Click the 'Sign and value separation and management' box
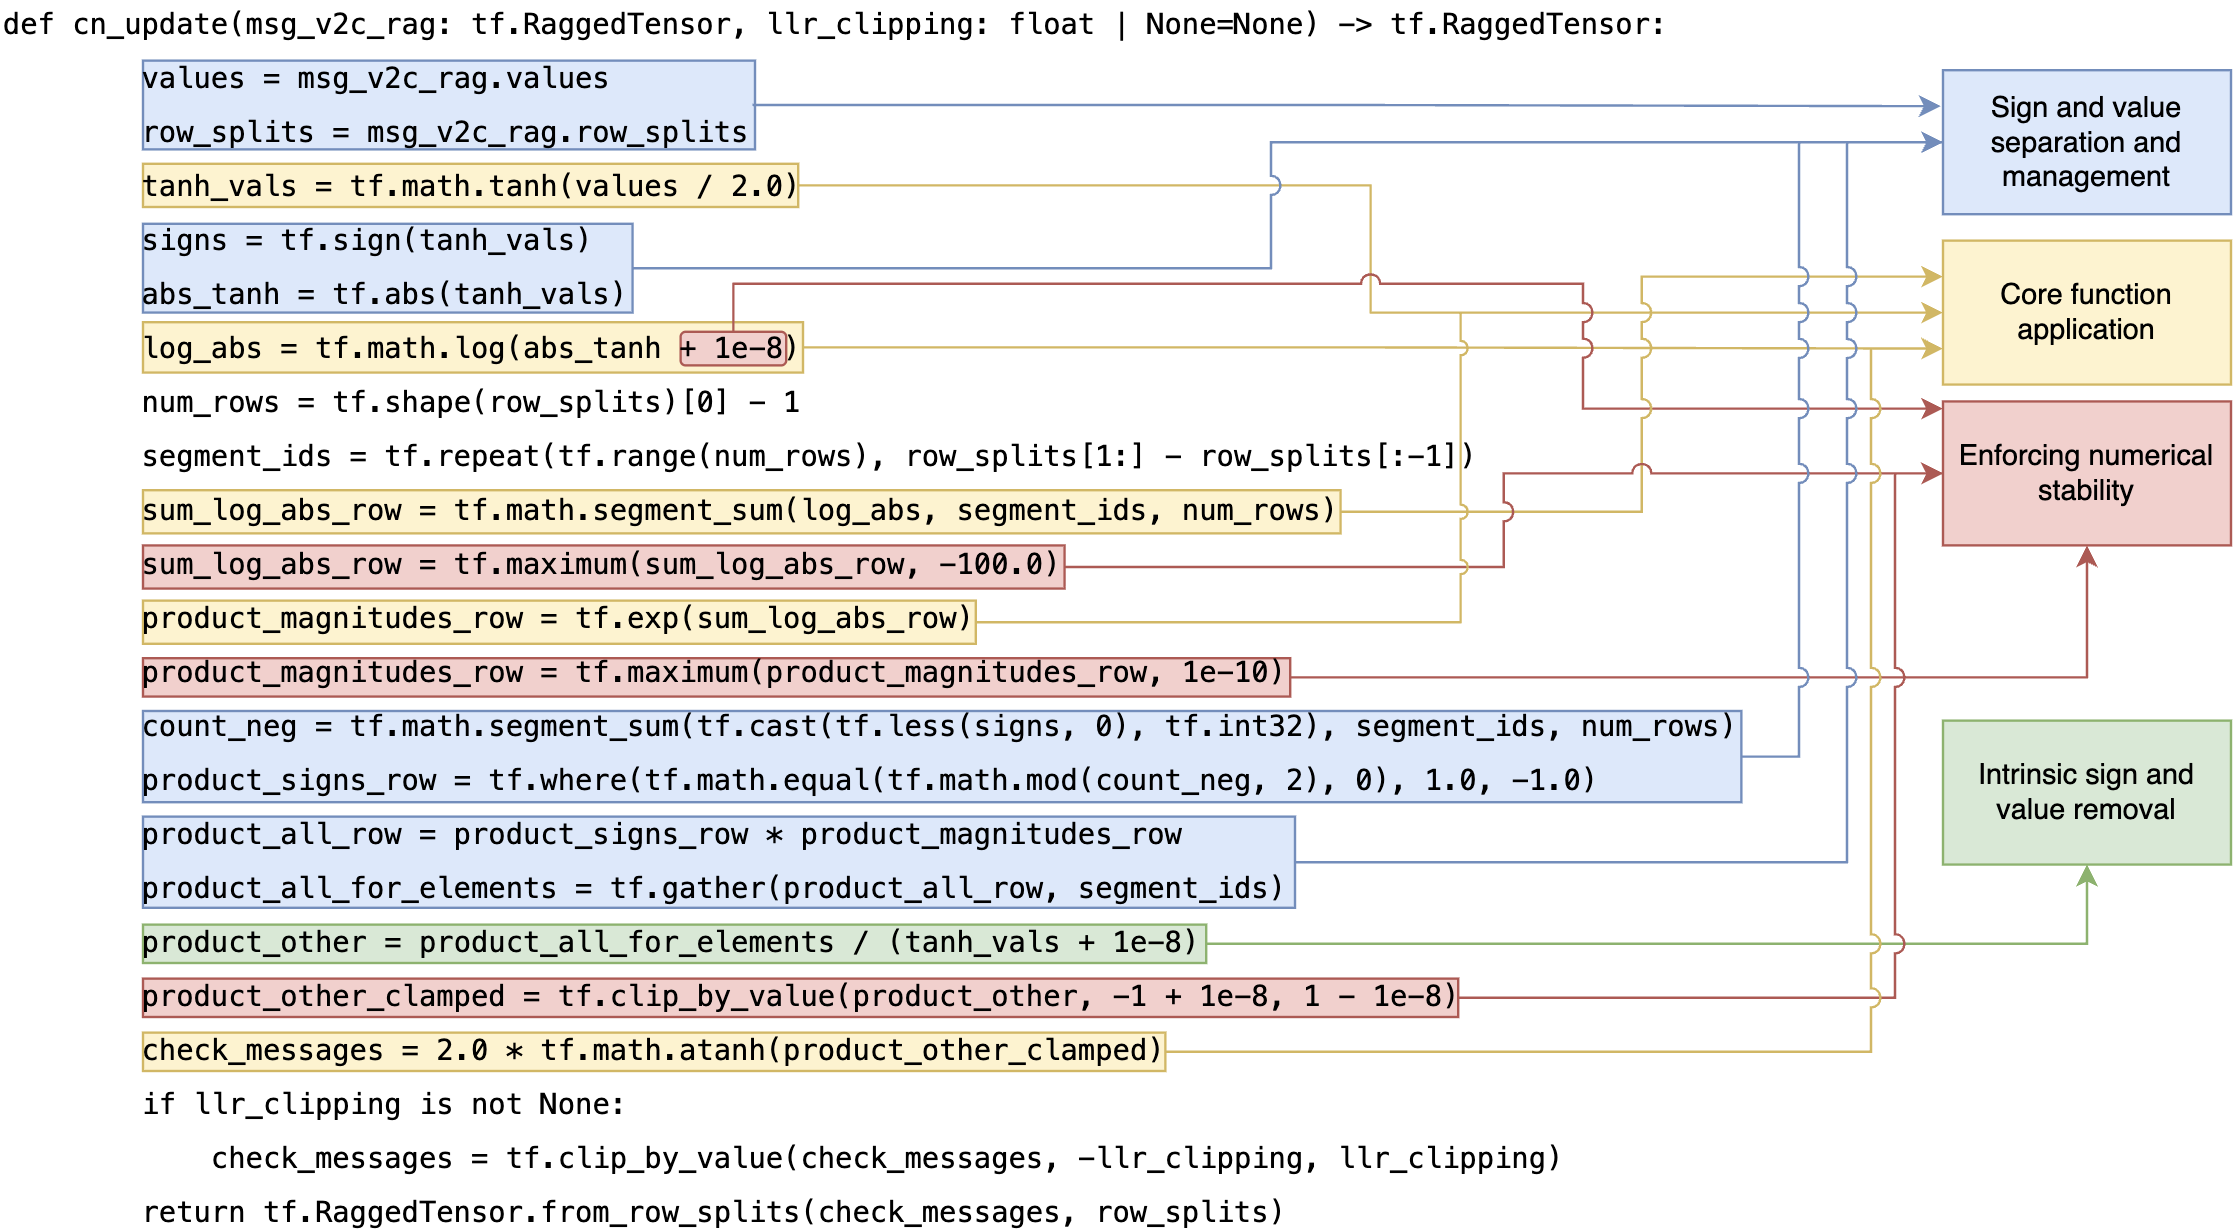This screenshot has height=1230, width=2238. coord(2086,142)
